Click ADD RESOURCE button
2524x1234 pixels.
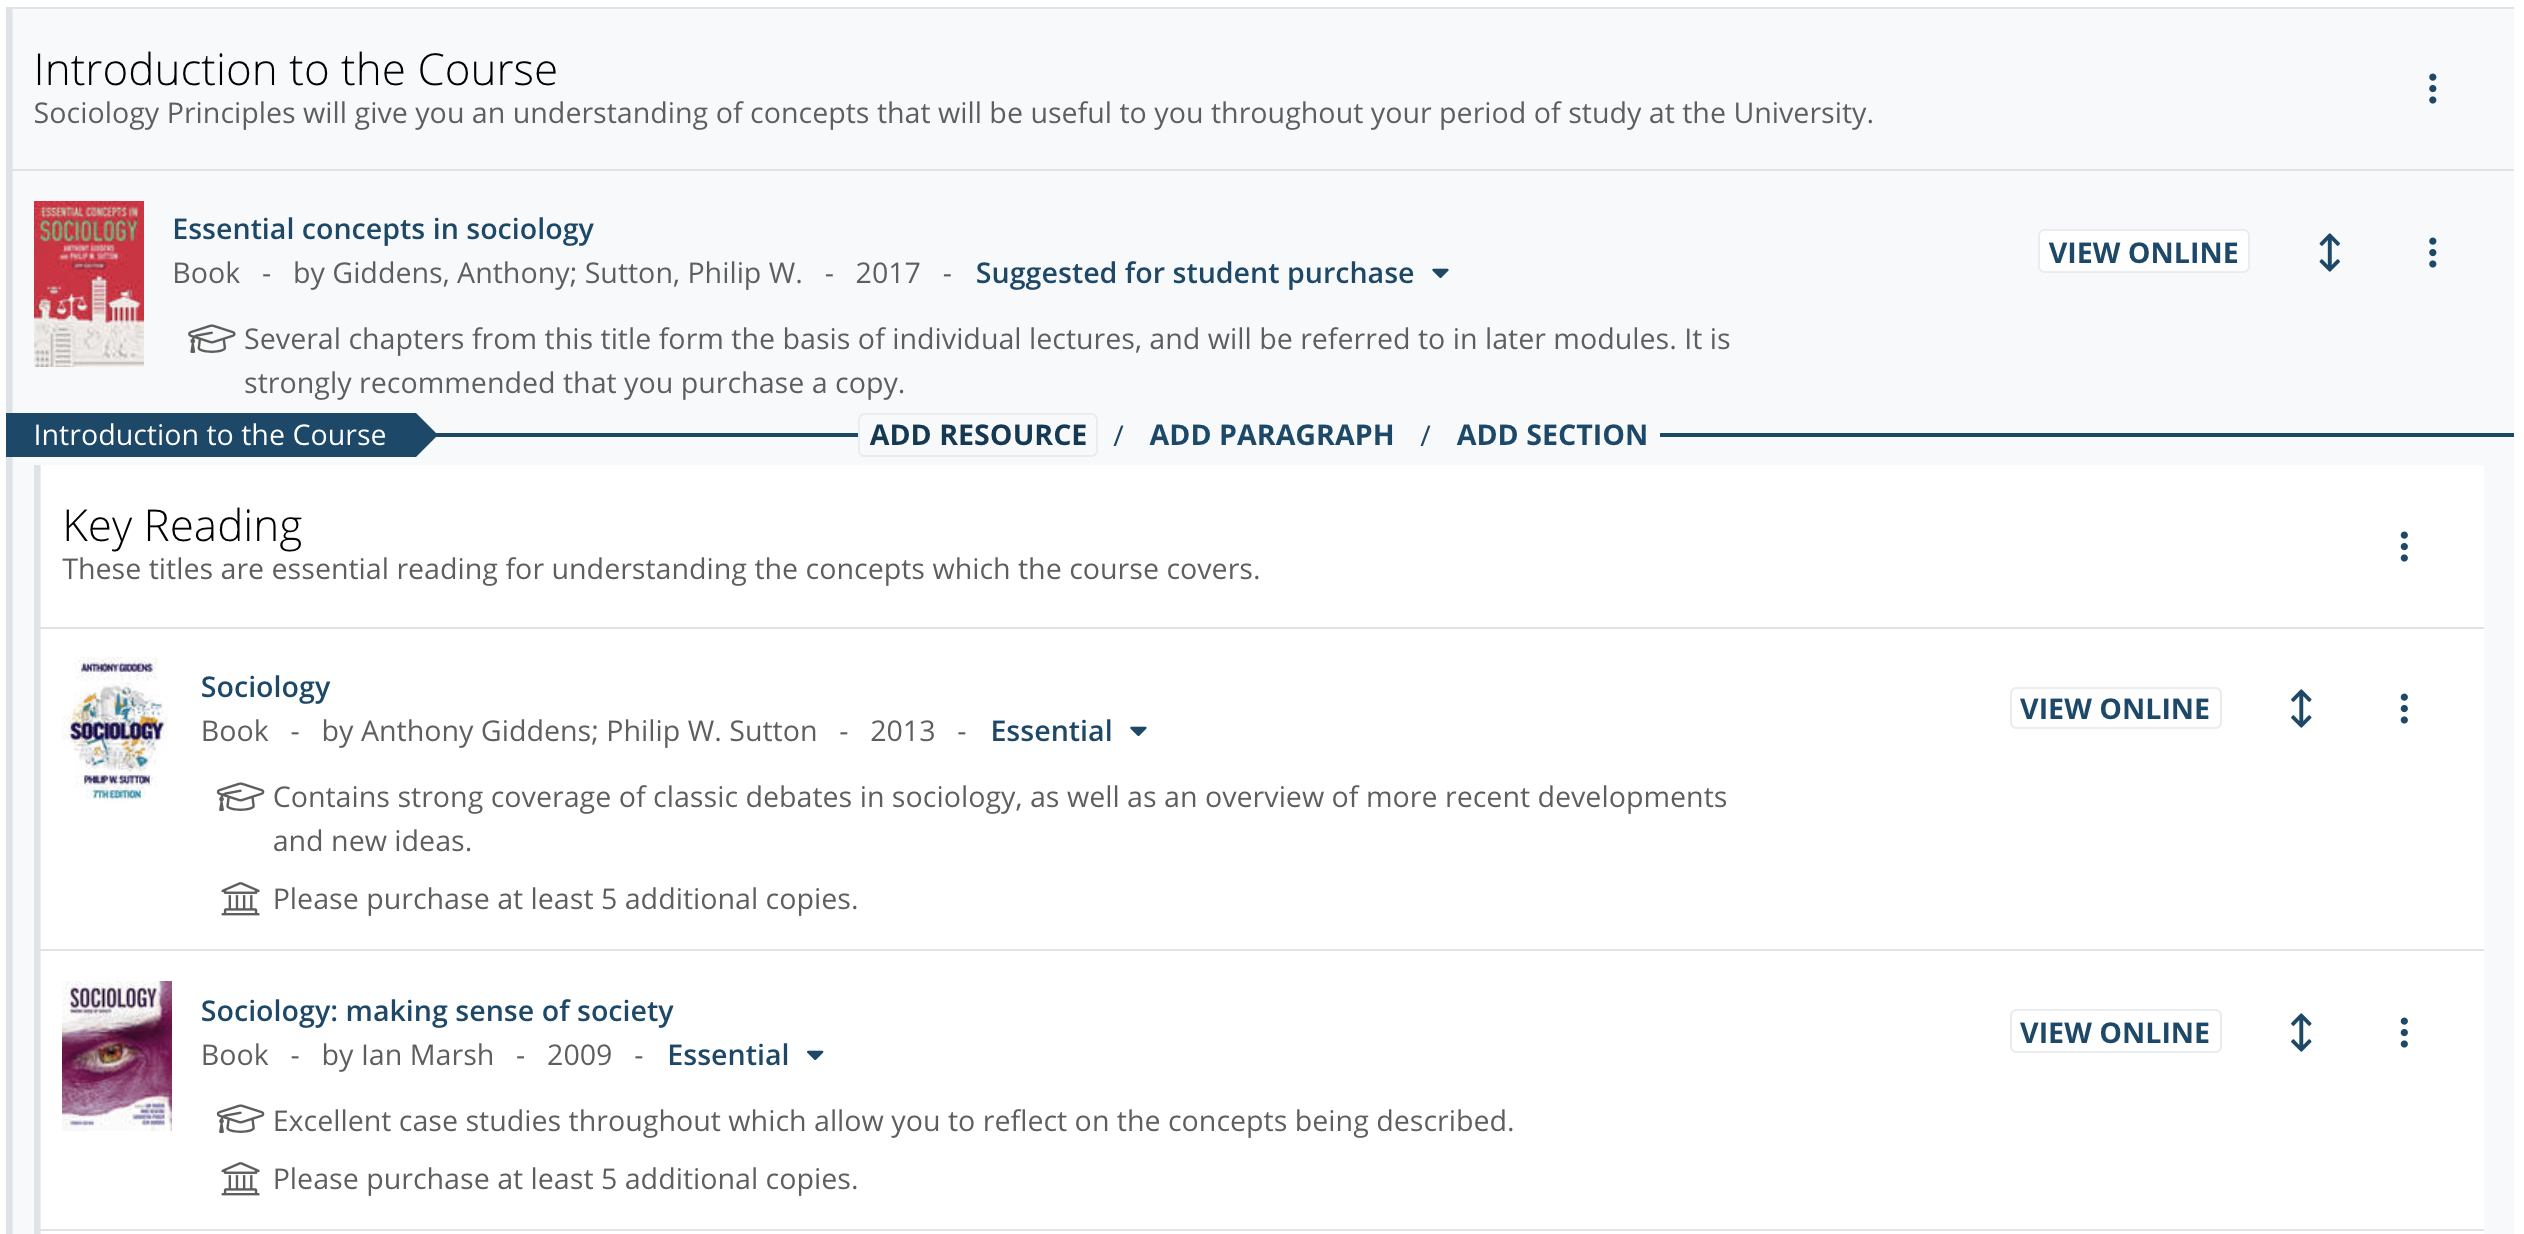tap(978, 435)
